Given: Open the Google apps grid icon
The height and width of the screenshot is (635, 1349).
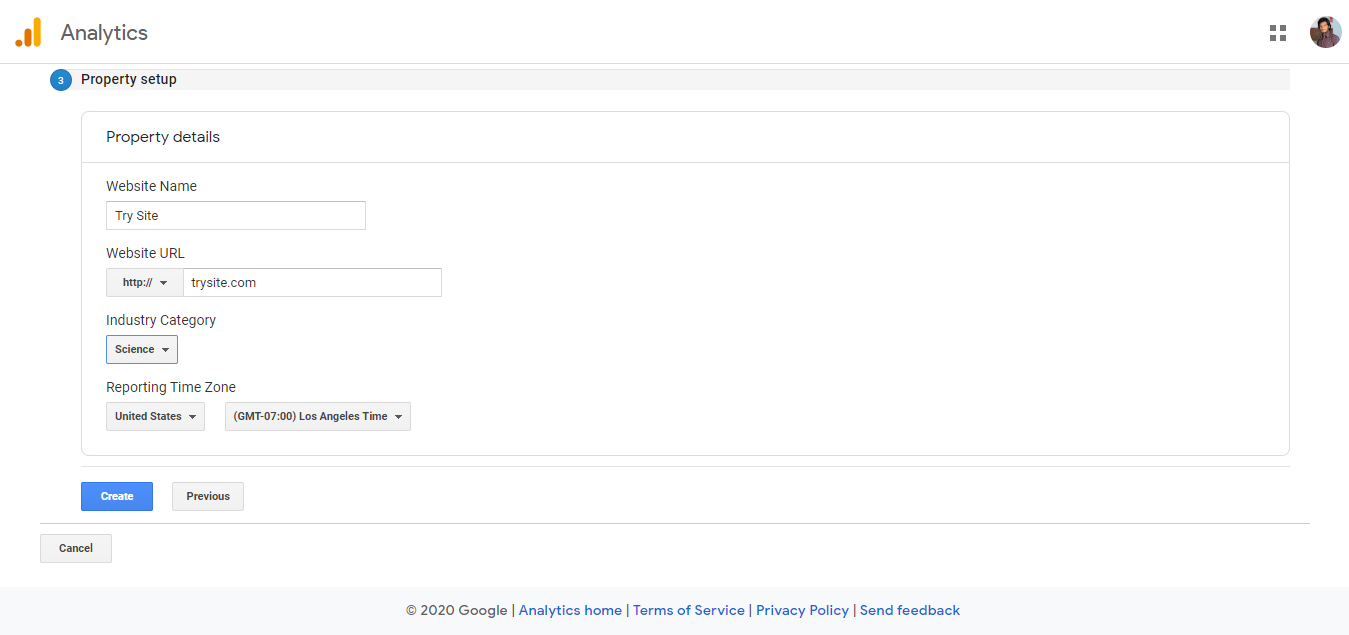Looking at the screenshot, I should [x=1277, y=33].
